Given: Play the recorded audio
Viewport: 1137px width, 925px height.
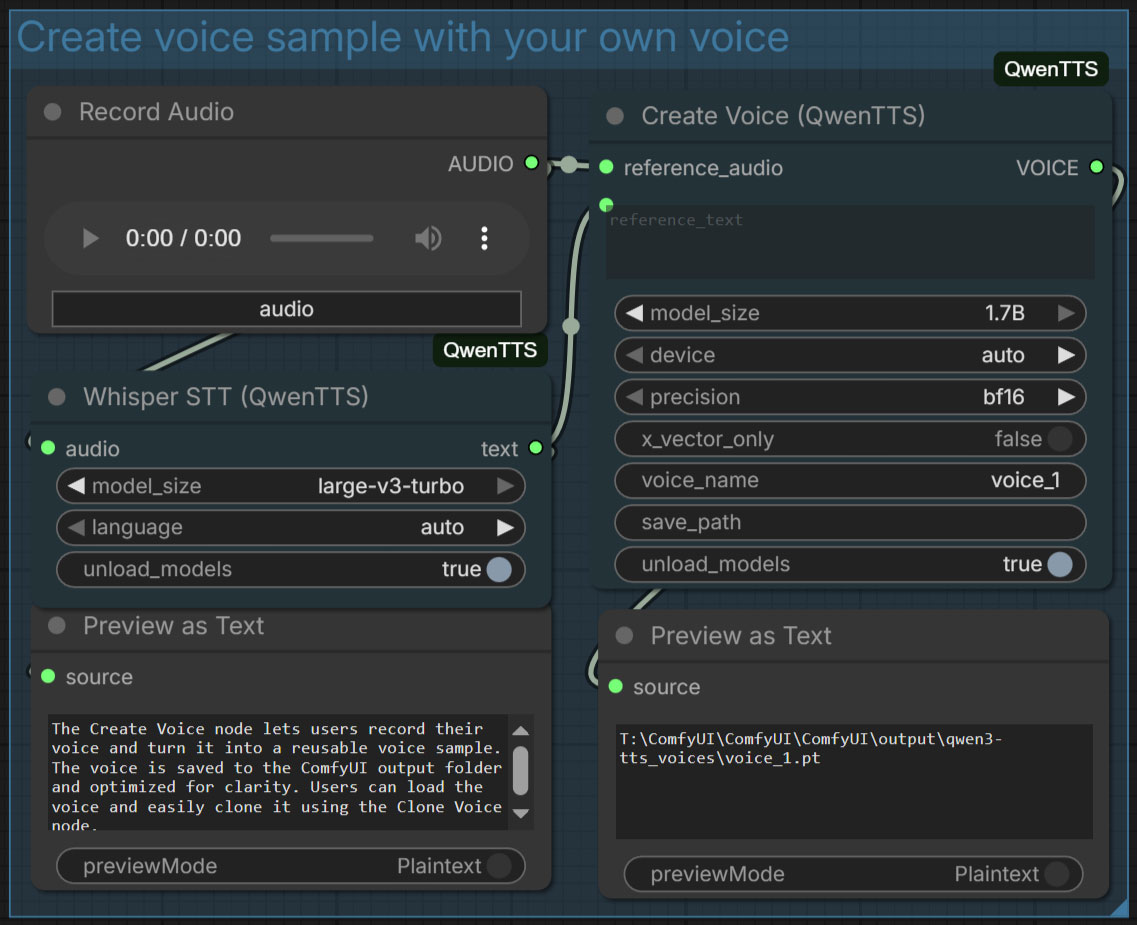Looking at the screenshot, I should (x=90, y=238).
